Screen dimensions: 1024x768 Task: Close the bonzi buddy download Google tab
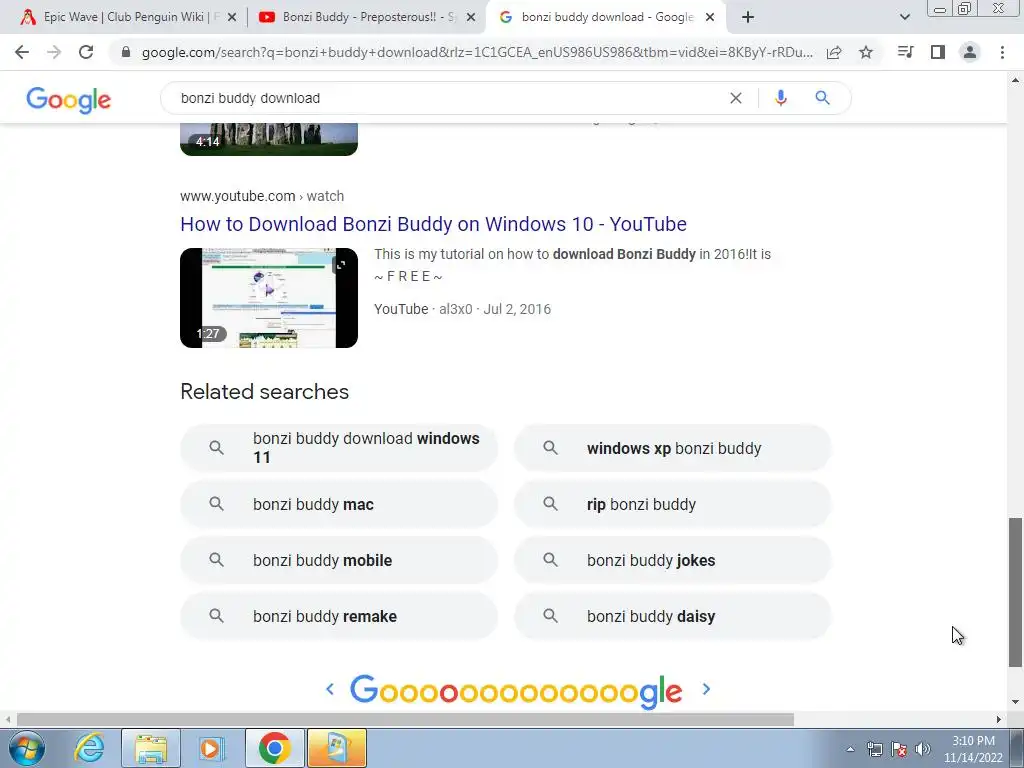[x=710, y=18]
